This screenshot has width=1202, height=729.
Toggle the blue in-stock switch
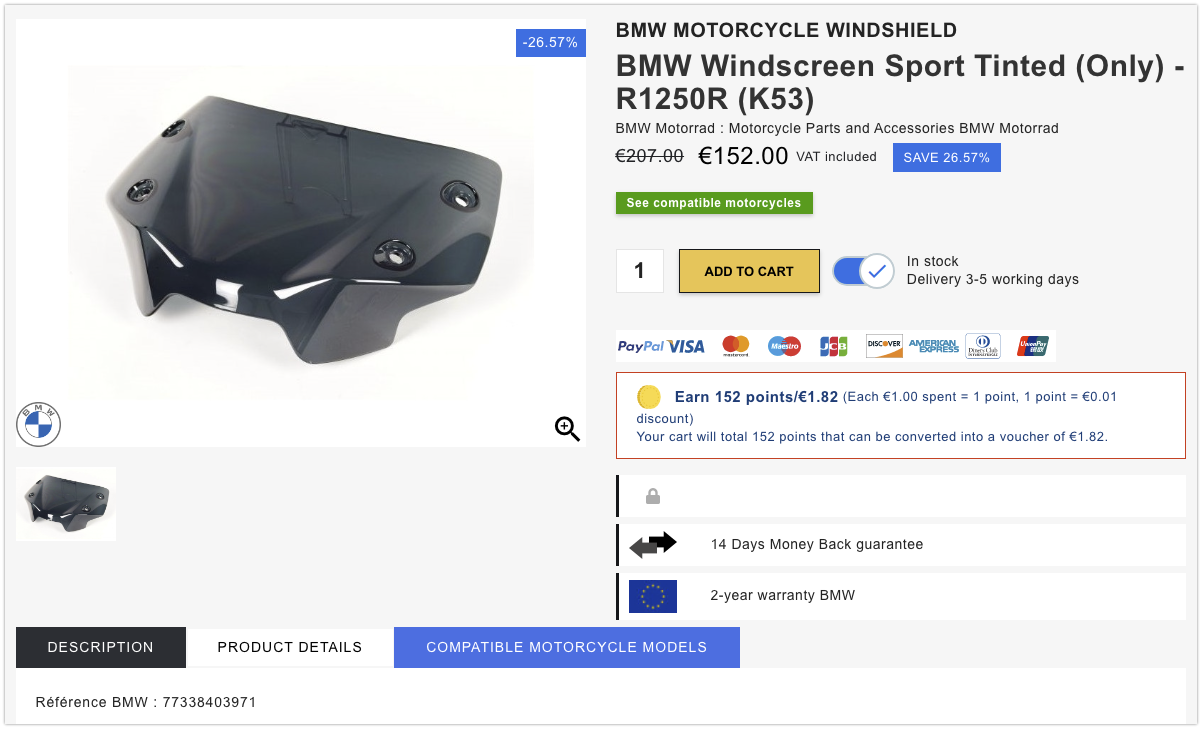click(863, 271)
